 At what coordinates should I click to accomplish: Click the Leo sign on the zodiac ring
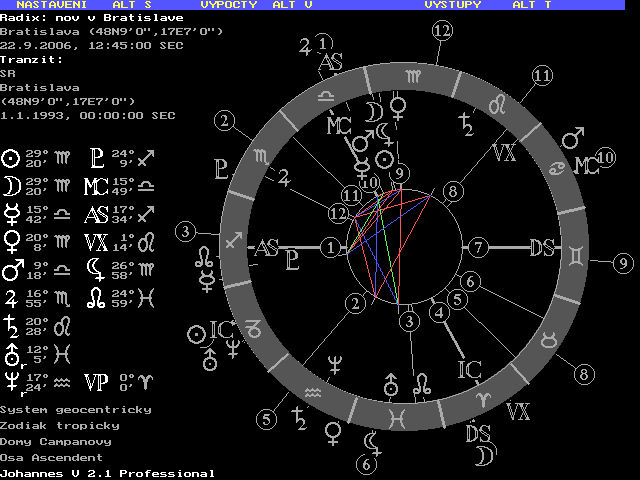point(494,107)
